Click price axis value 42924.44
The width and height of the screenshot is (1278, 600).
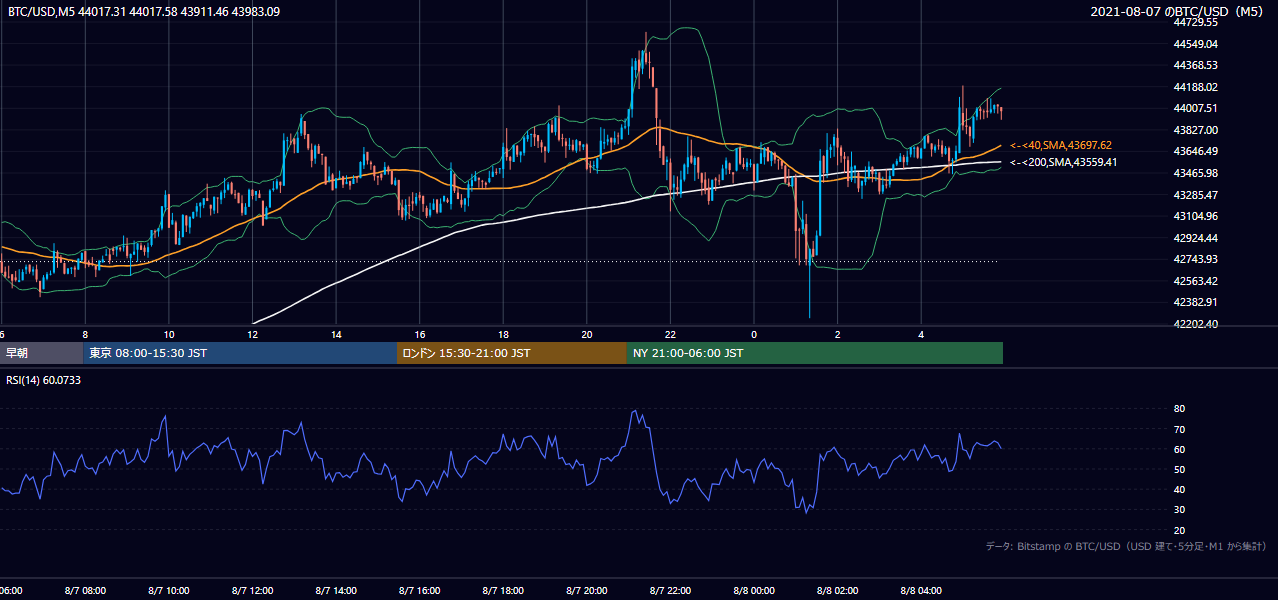point(1195,238)
